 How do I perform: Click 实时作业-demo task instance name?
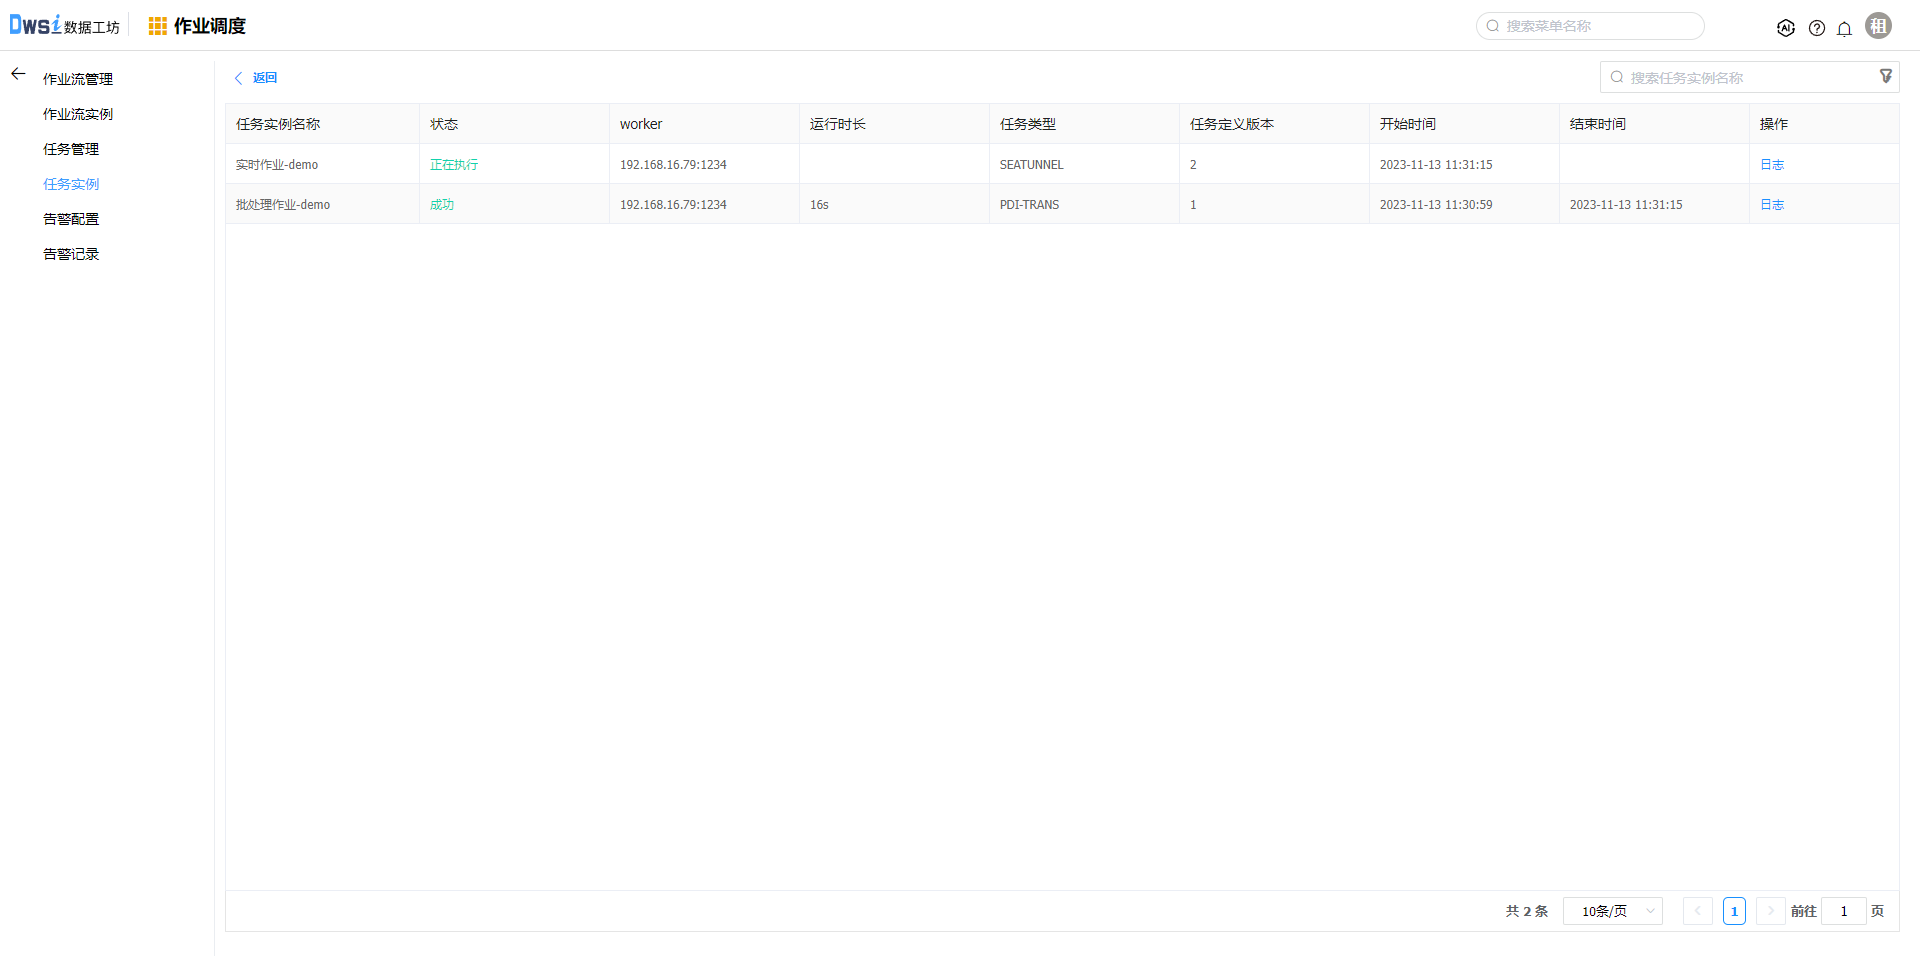point(277,165)
